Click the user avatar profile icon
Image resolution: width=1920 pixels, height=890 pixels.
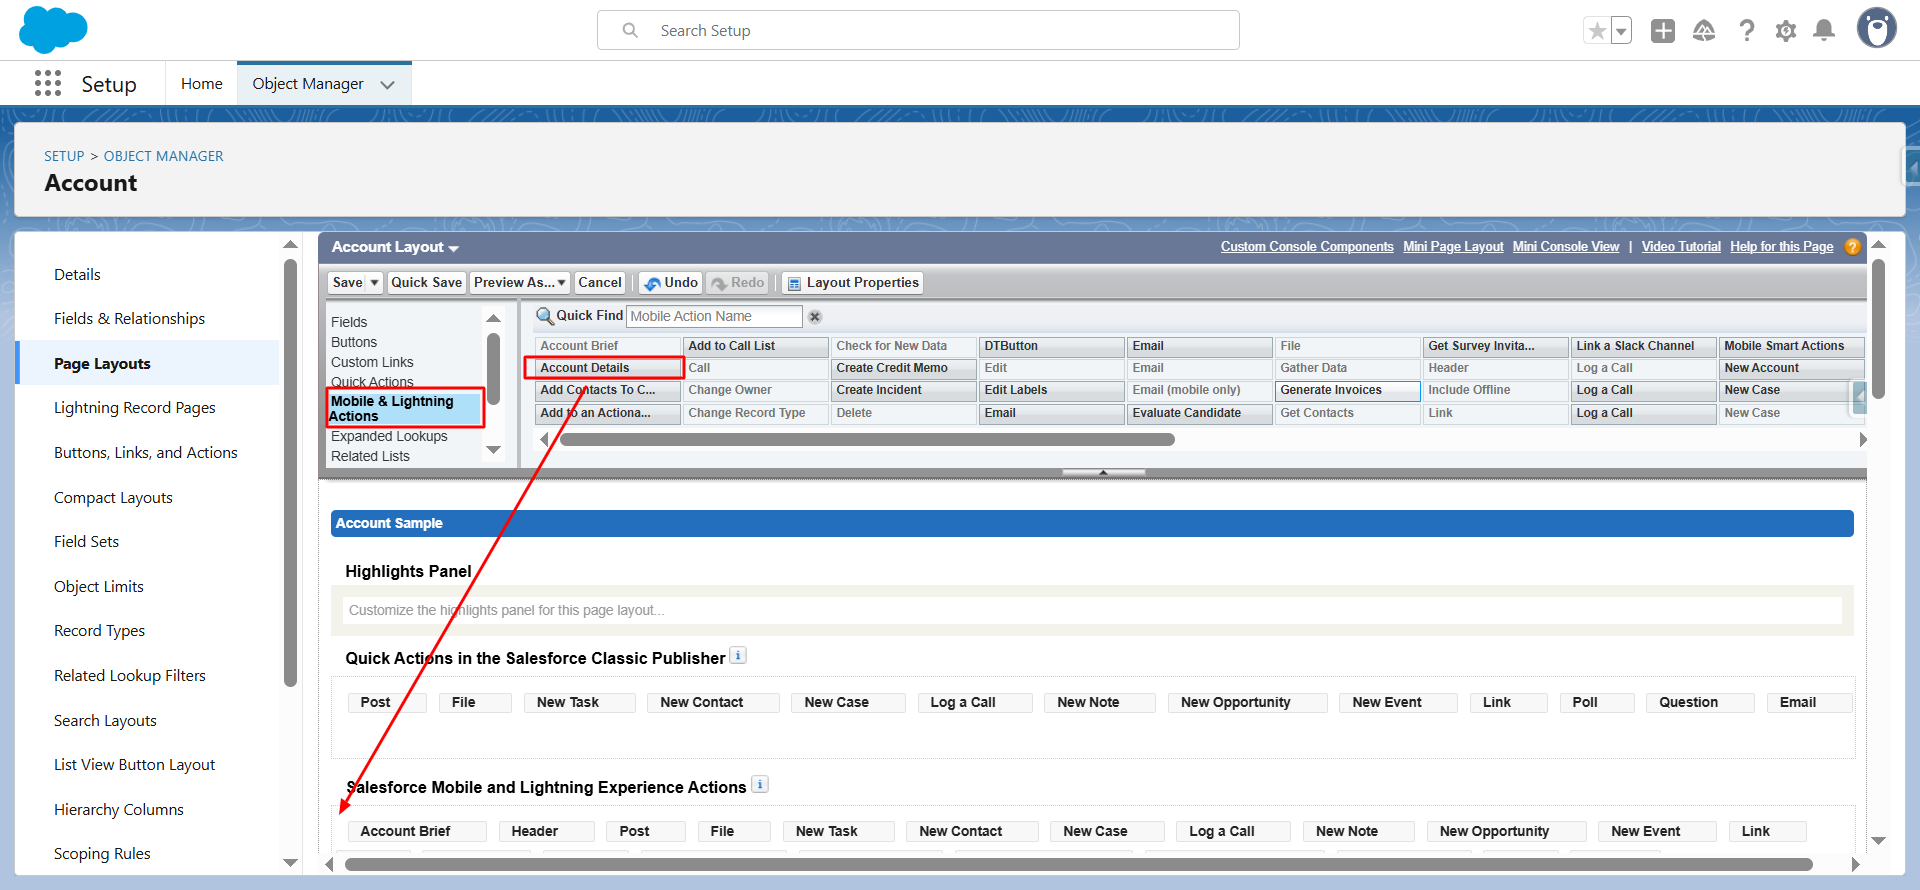(1876, 29)
